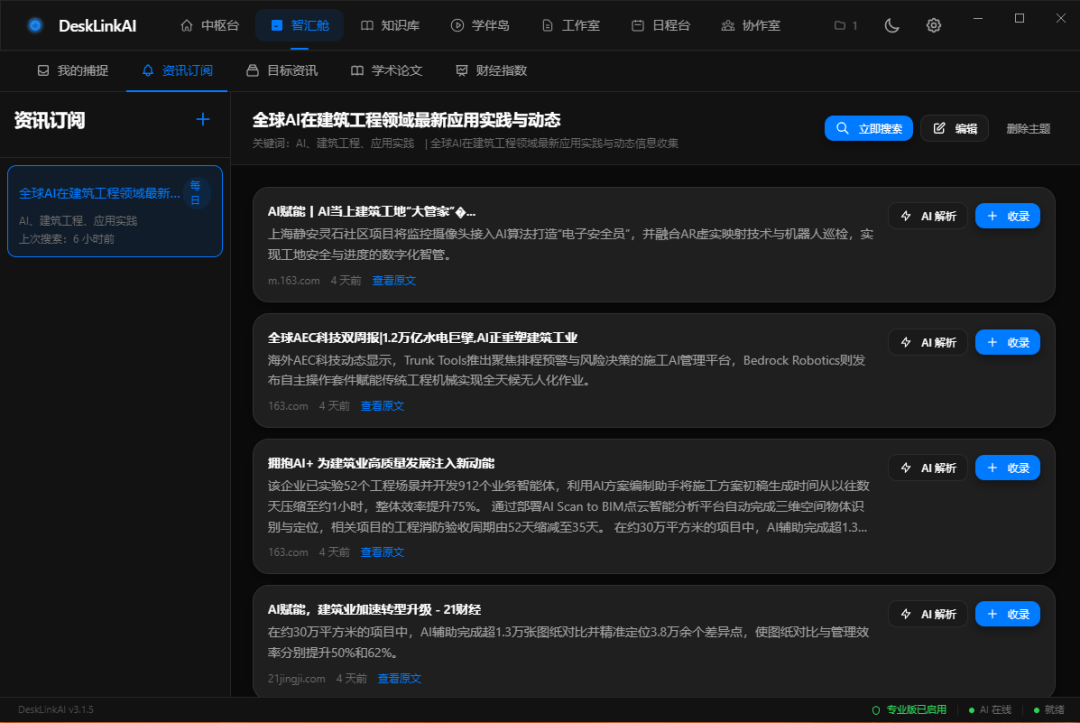Open 查看原文 for 全球AEC科技双周报 article
This screenshot has width=1080, height=723.
(382, 406)
